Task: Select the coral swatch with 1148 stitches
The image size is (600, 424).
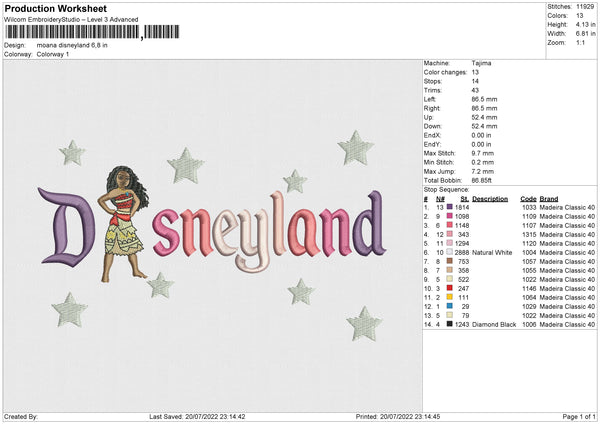Action: pyautogui.click(x=450, y=225)
